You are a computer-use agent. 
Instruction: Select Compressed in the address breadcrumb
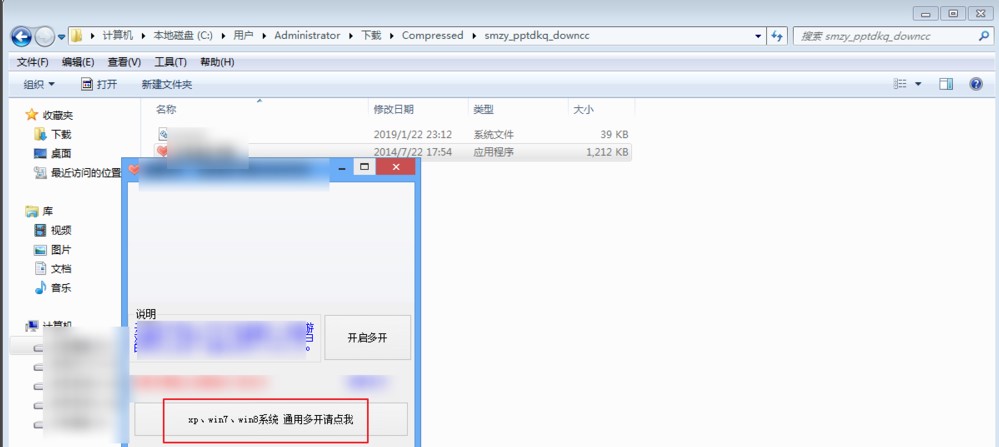(x=433, y=36)
